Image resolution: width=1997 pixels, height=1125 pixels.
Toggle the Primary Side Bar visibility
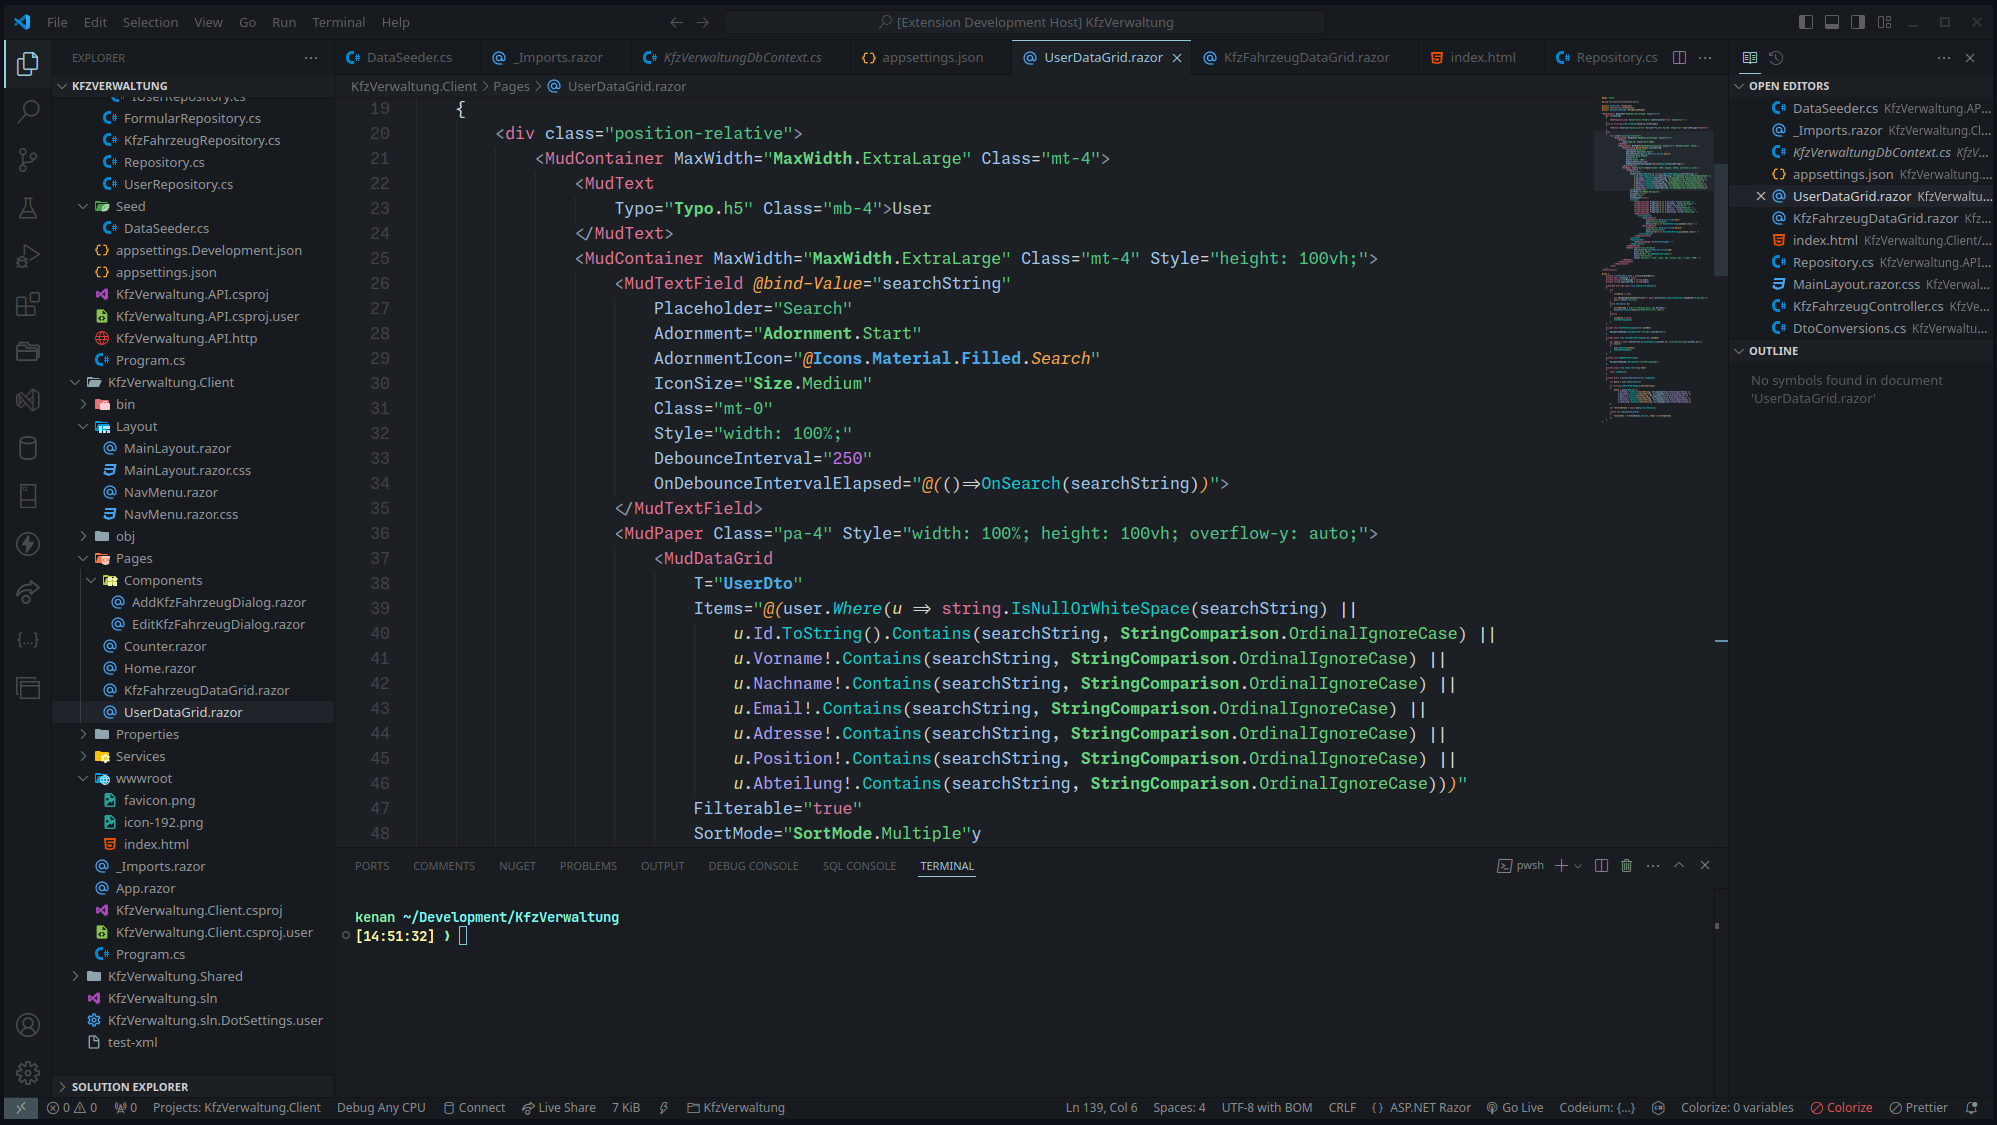click(1806, 22)
